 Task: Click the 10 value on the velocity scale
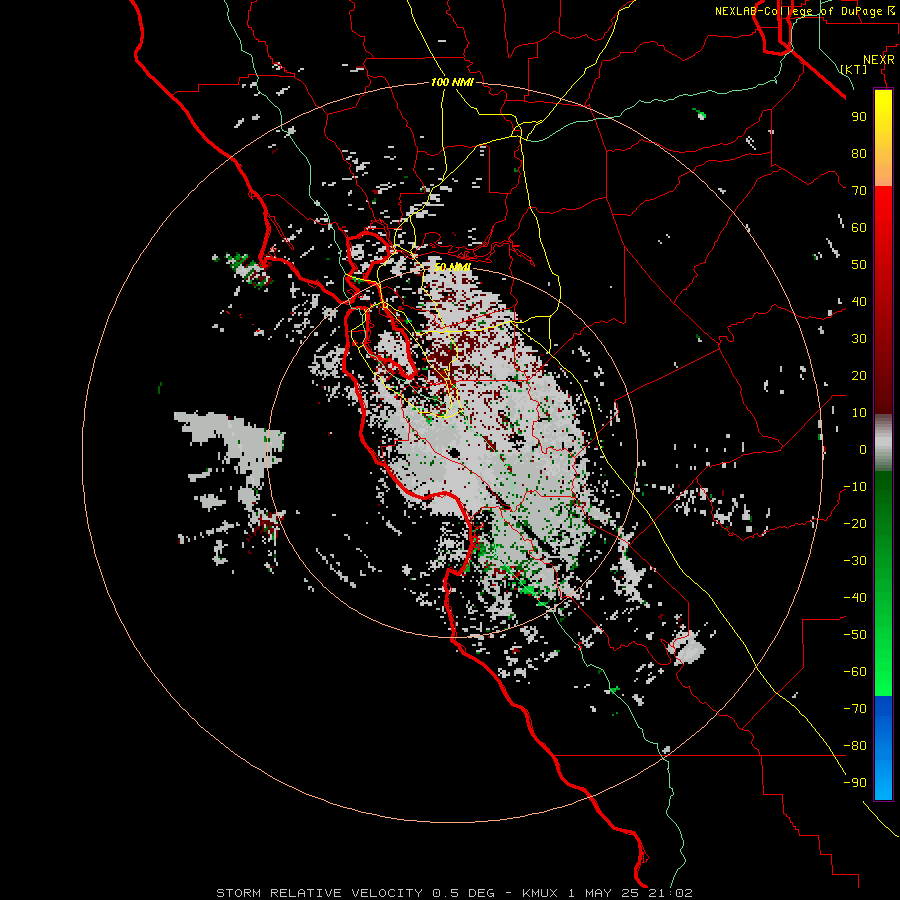click(x=859, y=413)
